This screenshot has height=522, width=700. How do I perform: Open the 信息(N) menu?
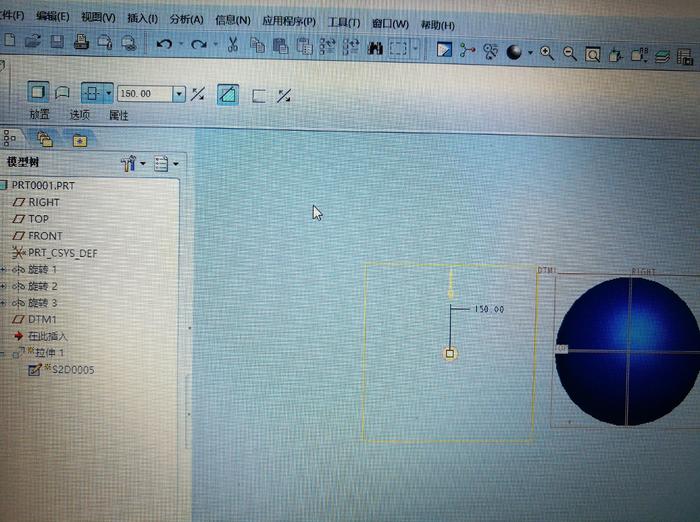click(x=233, y=20)
